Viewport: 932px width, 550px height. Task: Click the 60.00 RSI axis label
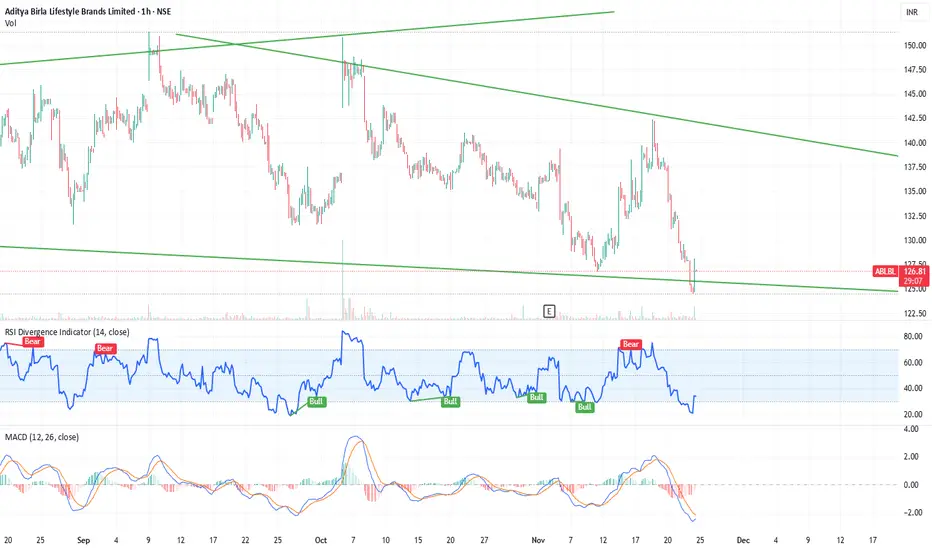point(913,363)
